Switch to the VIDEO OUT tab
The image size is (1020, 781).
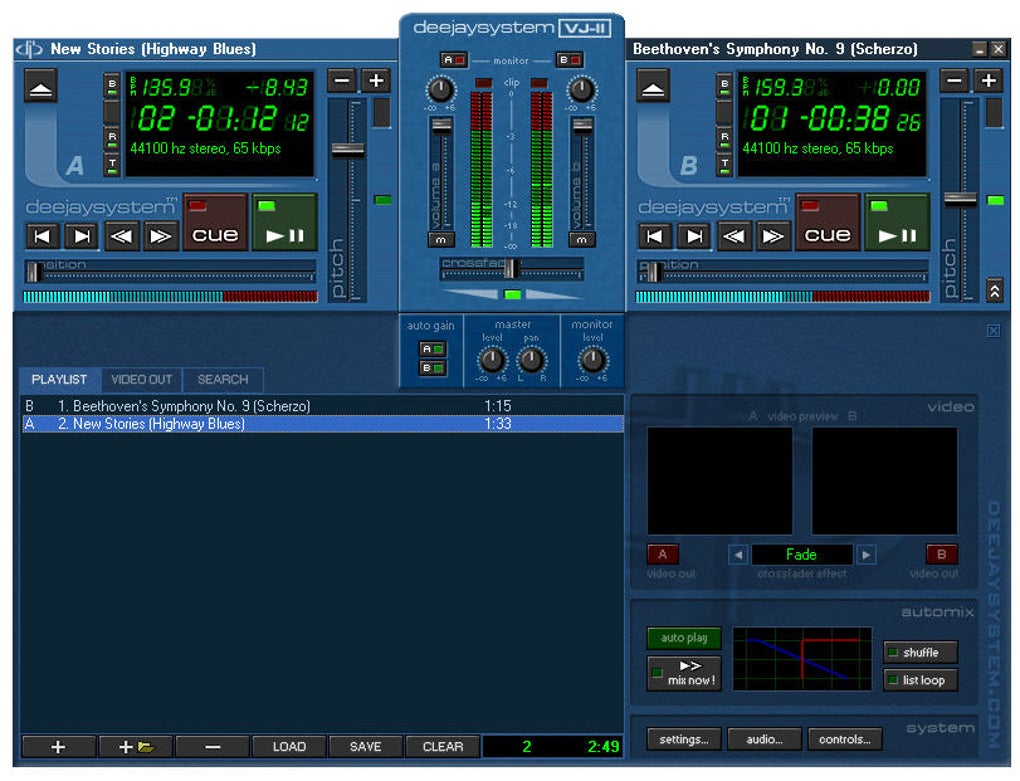point(142,379)
